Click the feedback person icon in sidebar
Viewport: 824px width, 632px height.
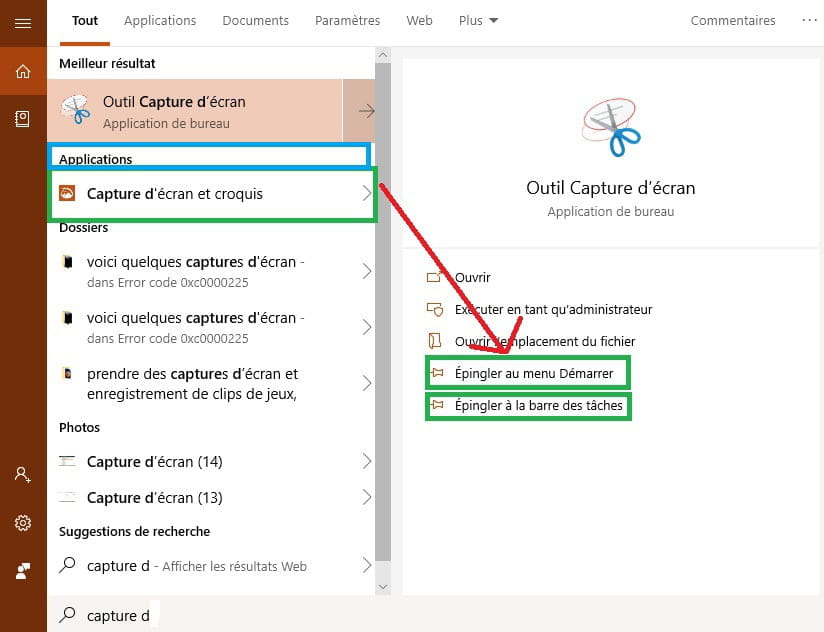tap(23, 571)
